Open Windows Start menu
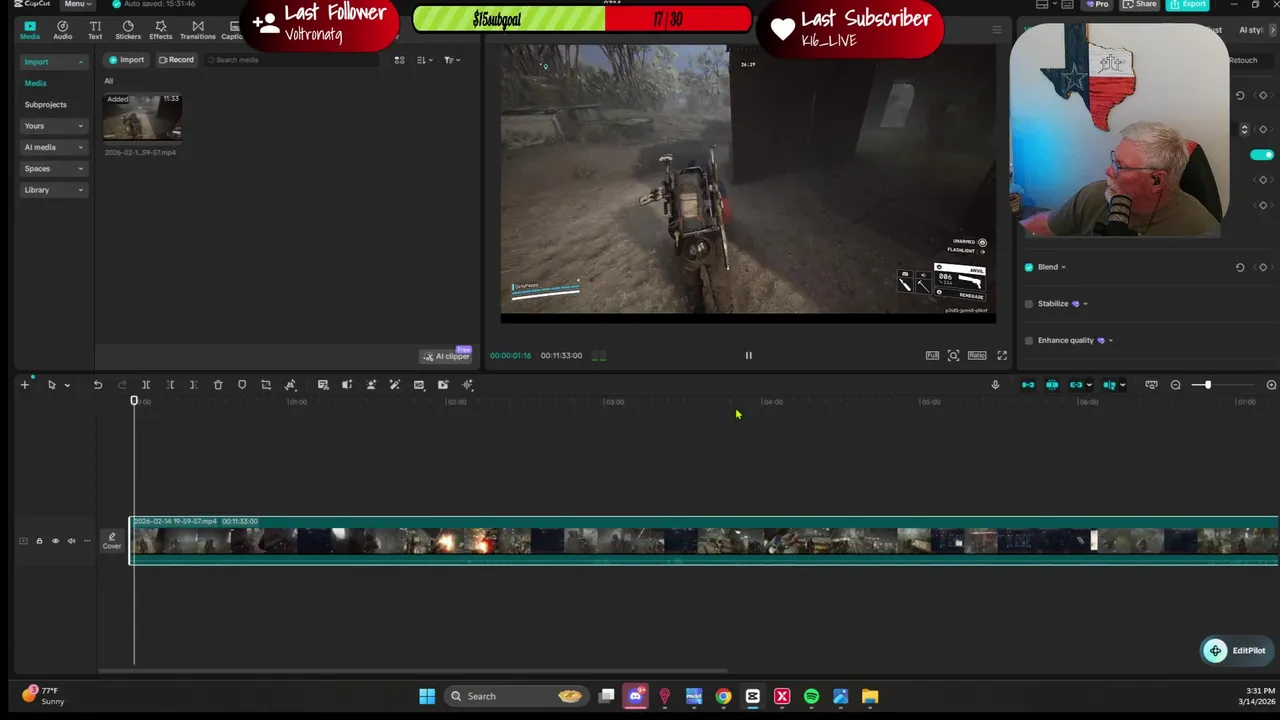This screenshot has width=1280, height=720. click(427, 696)
